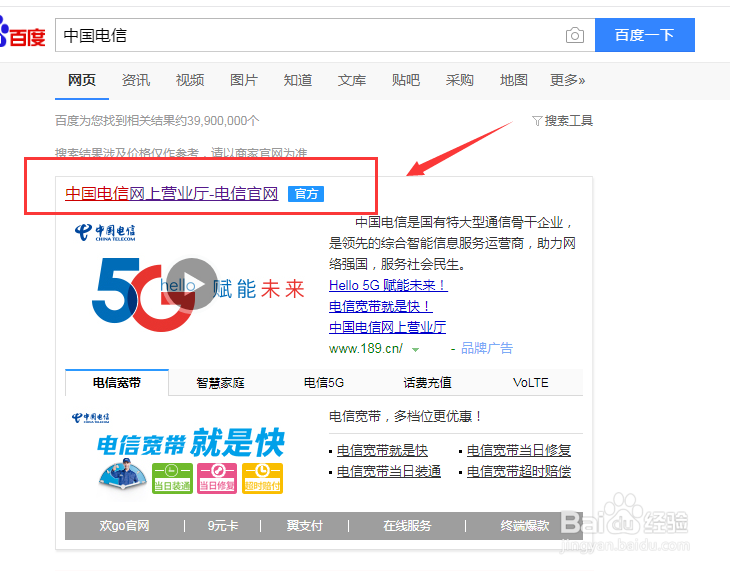Open the 电信宽带当日装通 link
This screenshot has width=730, height=571.
click(x=389, y=471)
